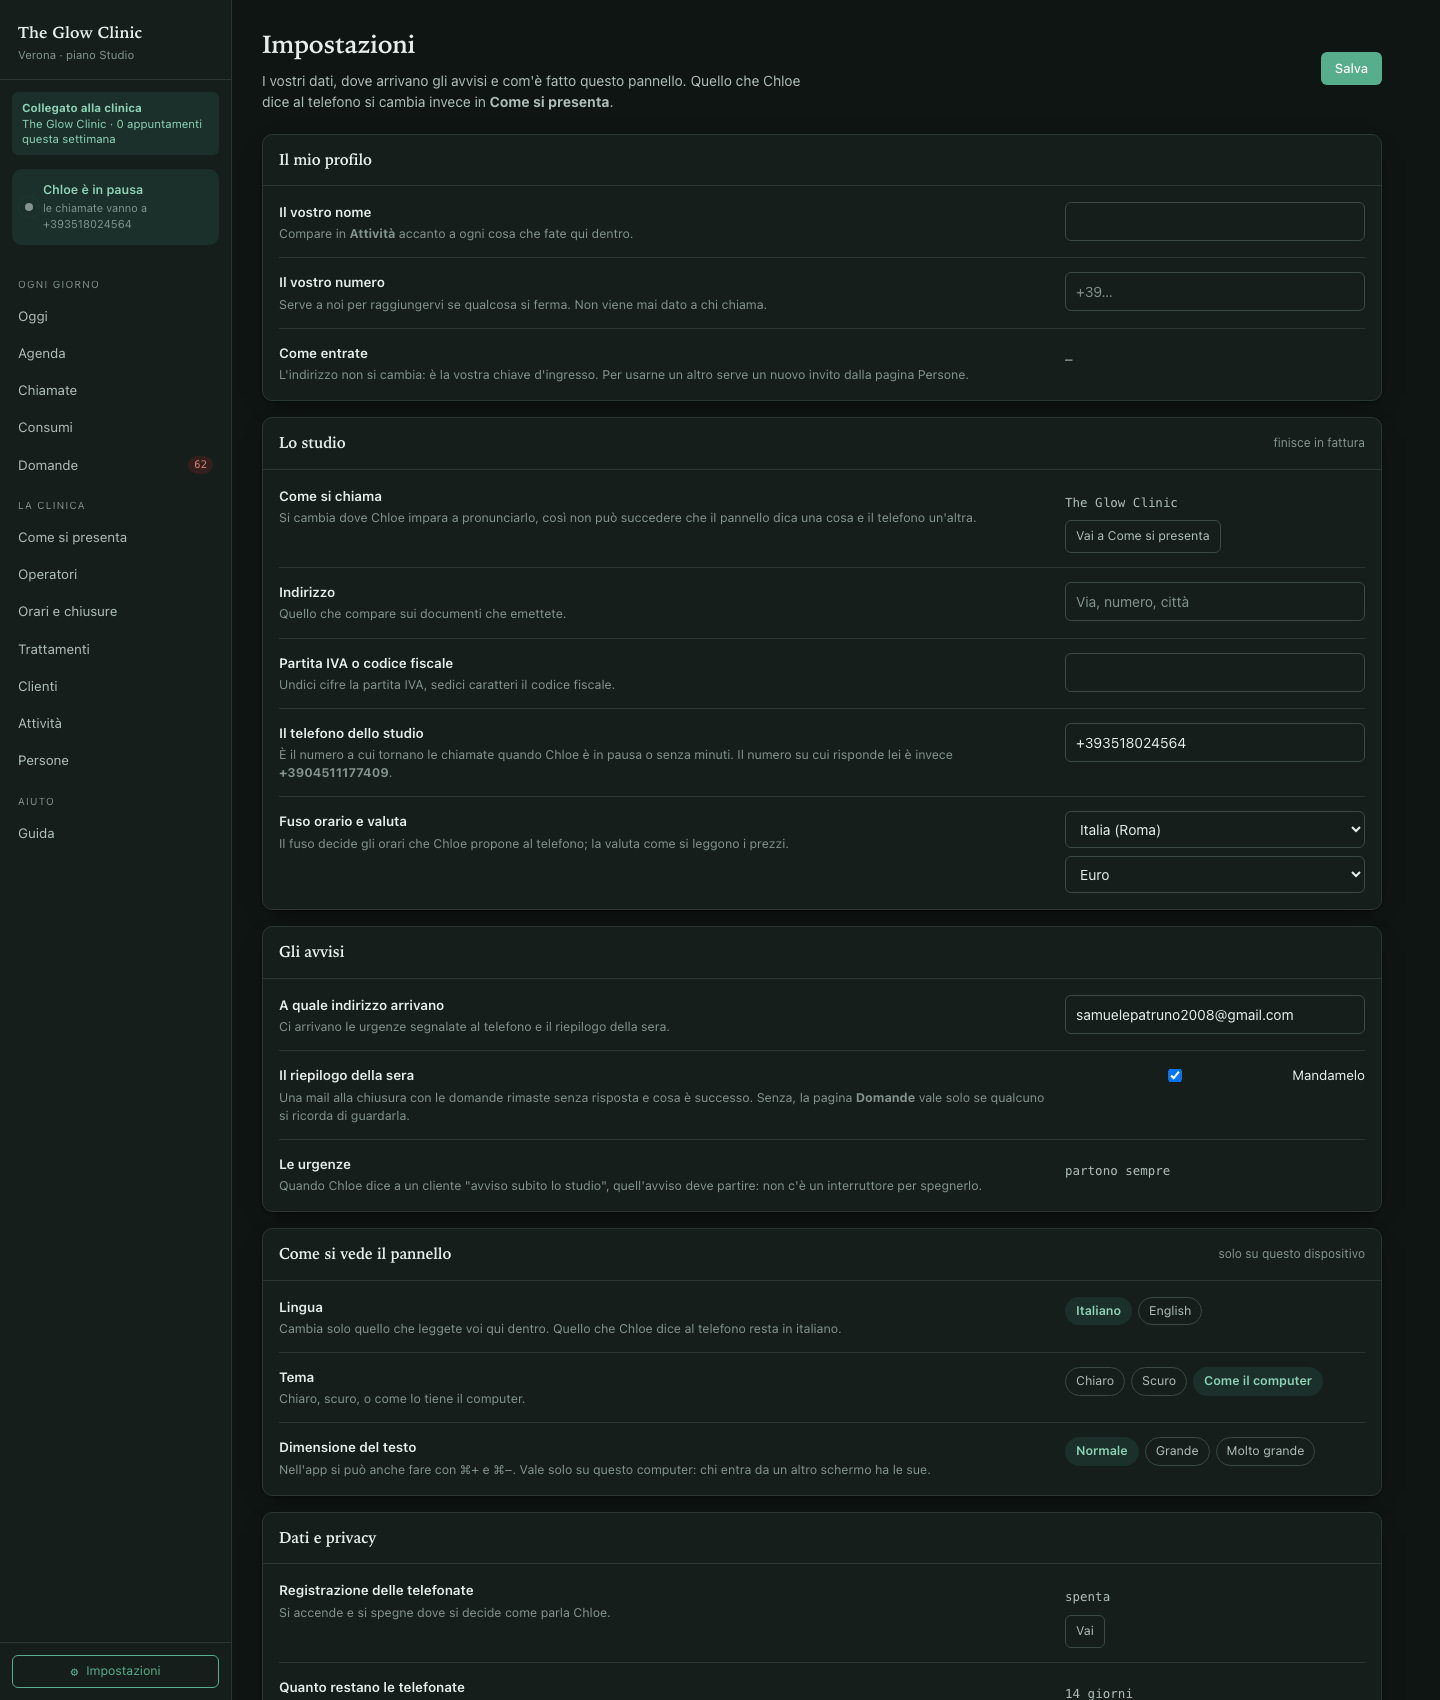Click the gear icon beside Impostazioni
Viewport: 1440px width, 1700px height.
coord(74,1672)
